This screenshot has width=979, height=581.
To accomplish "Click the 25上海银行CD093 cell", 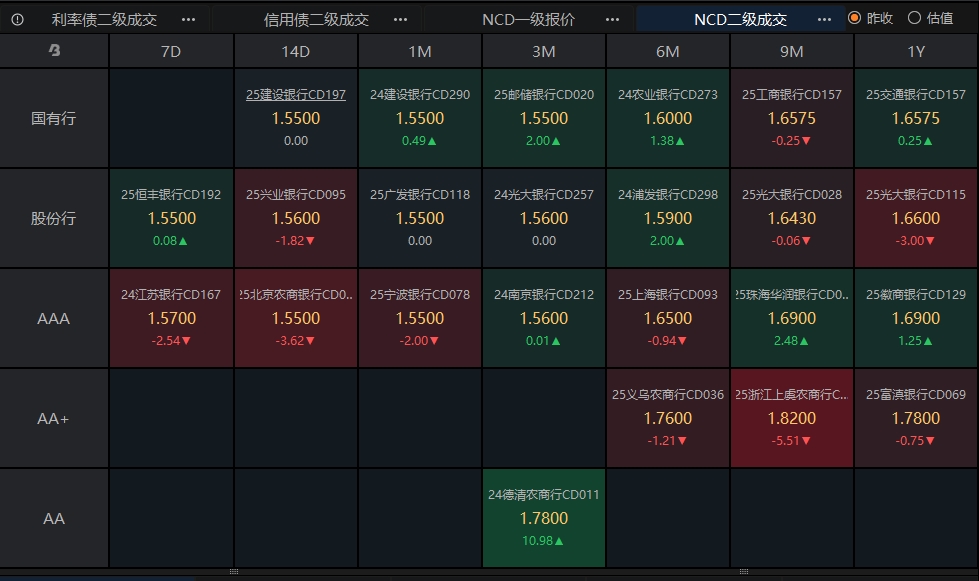I will (x=667, y=318).
